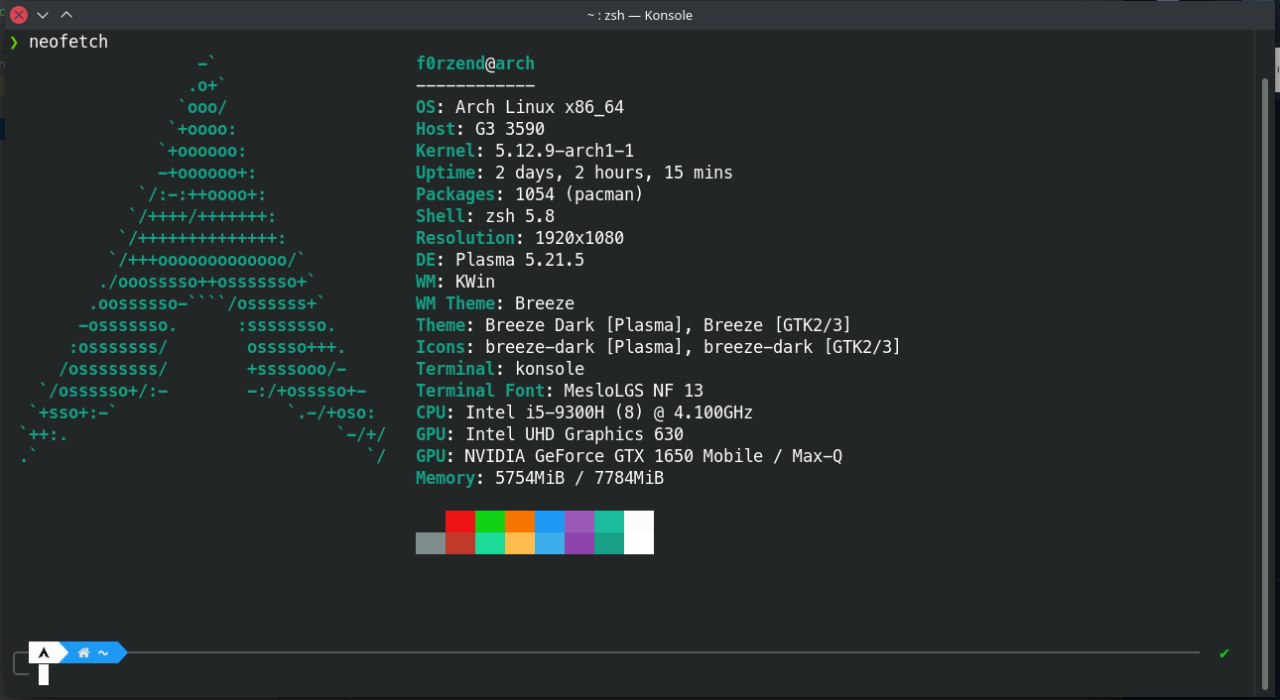Click the 'GPU: Intel UHD Graphics 630' line
1280x700 pixels.
click(550, 434)
